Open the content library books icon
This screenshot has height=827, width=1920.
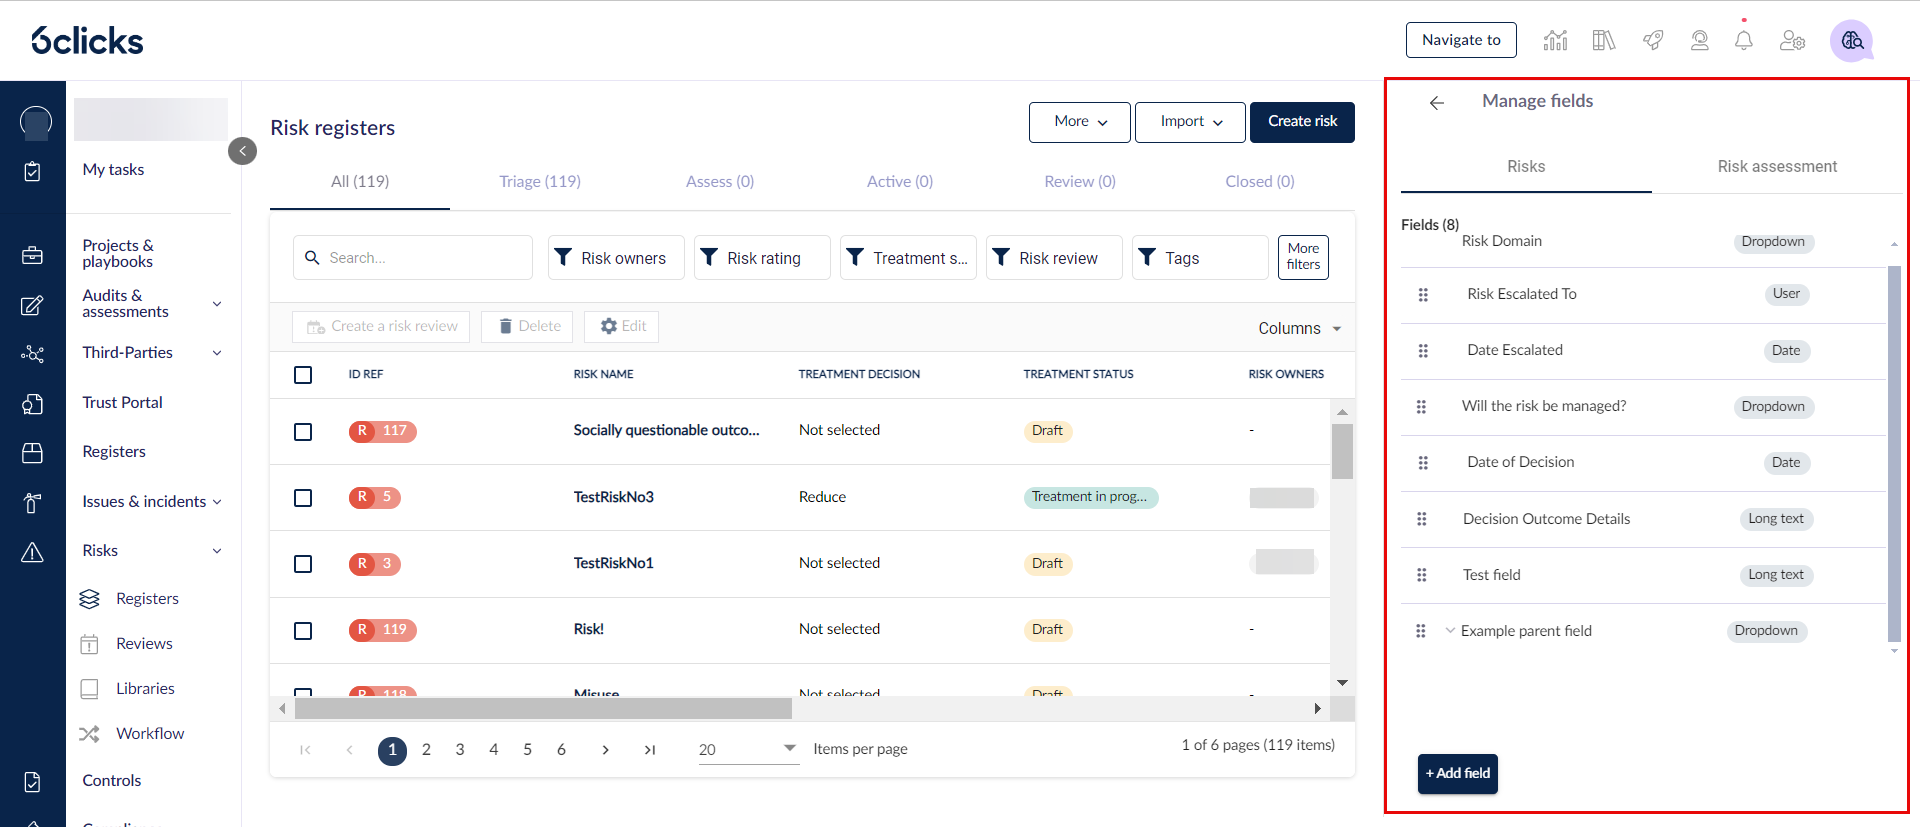[x=1604, y=40]
